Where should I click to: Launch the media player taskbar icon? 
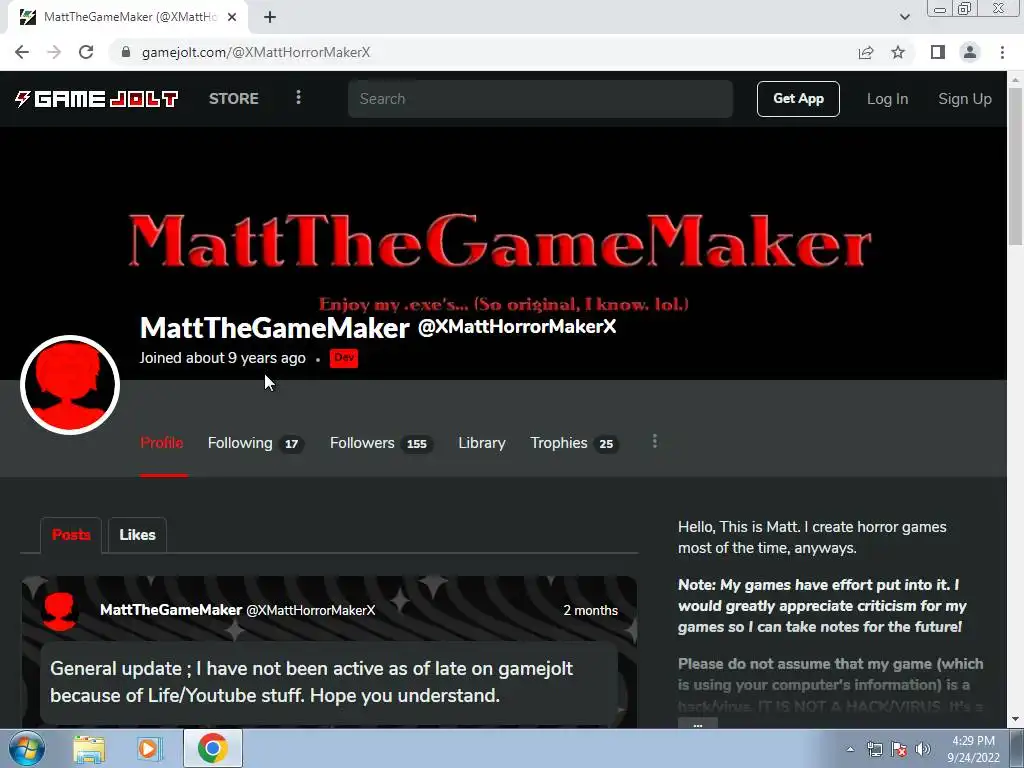[149, 748]
